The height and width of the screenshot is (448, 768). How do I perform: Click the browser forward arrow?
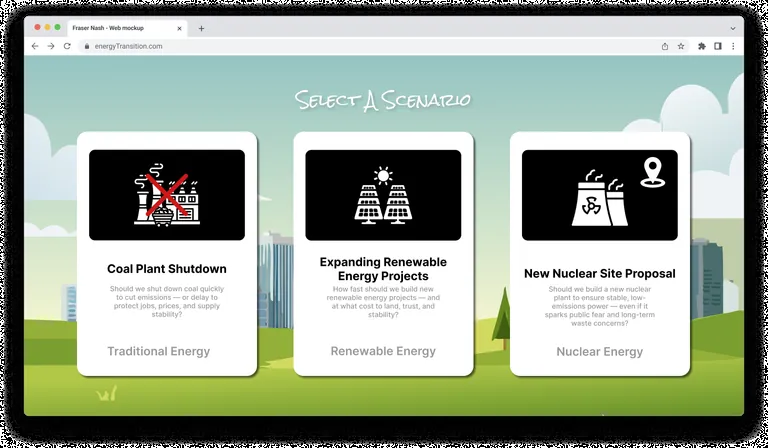(x=51, y=46)
